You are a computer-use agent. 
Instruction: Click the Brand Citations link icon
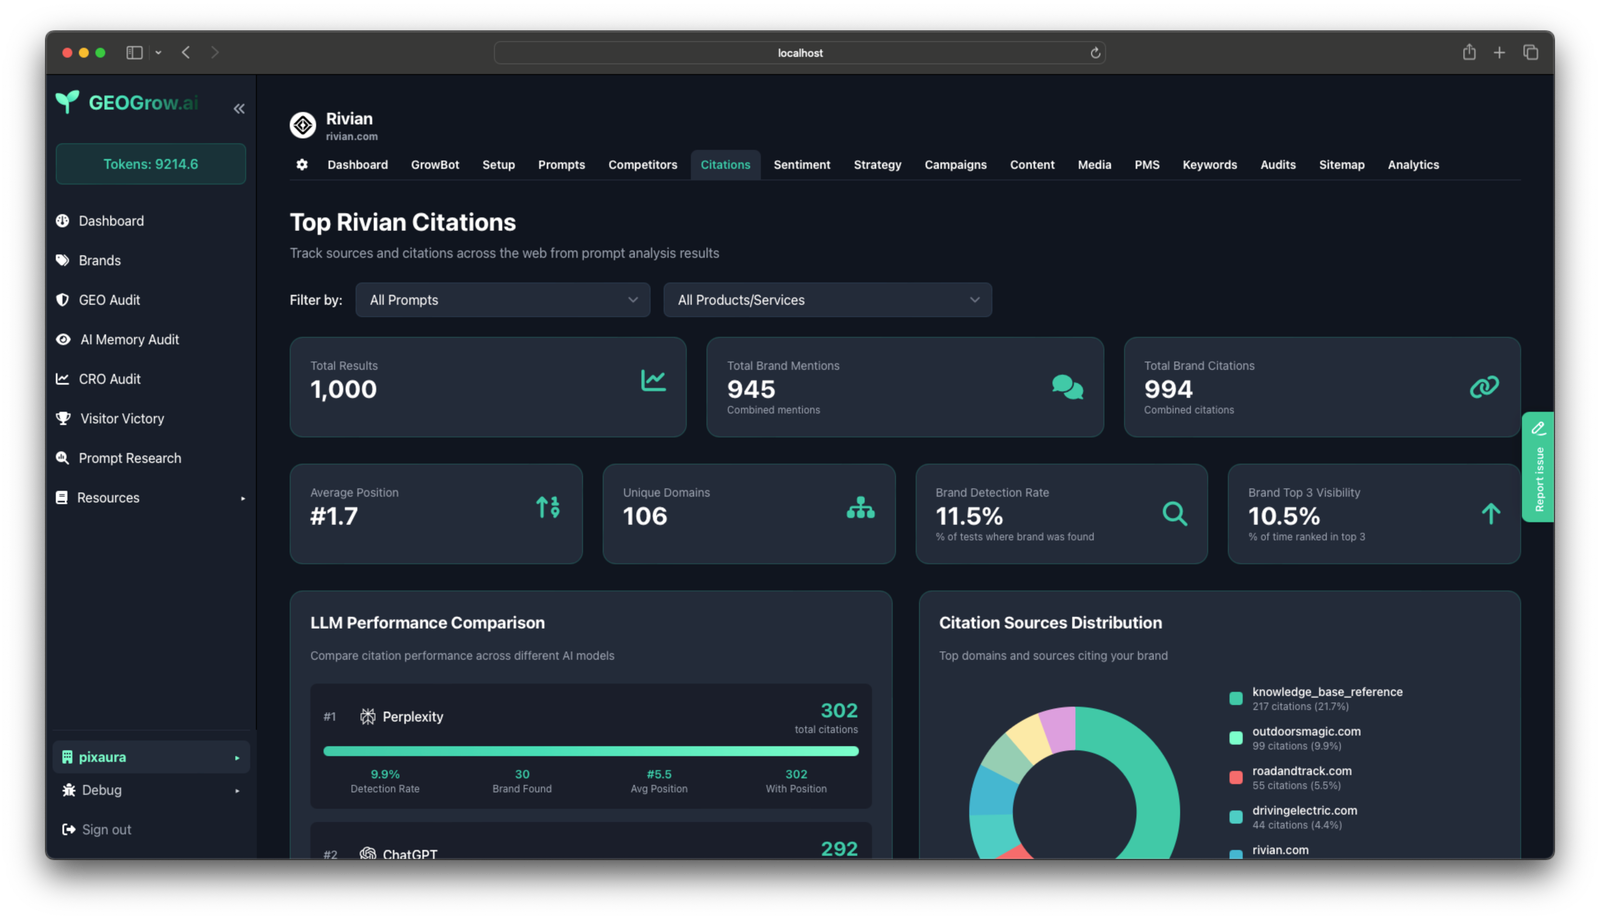[x=1484, y=386]
